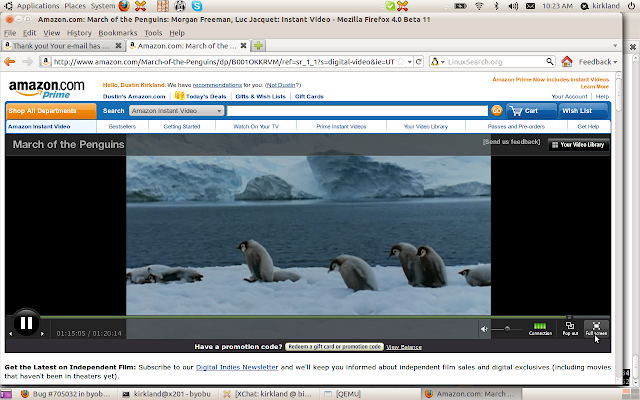
Task: Click the address bar URL
Action: pos(224,62)
